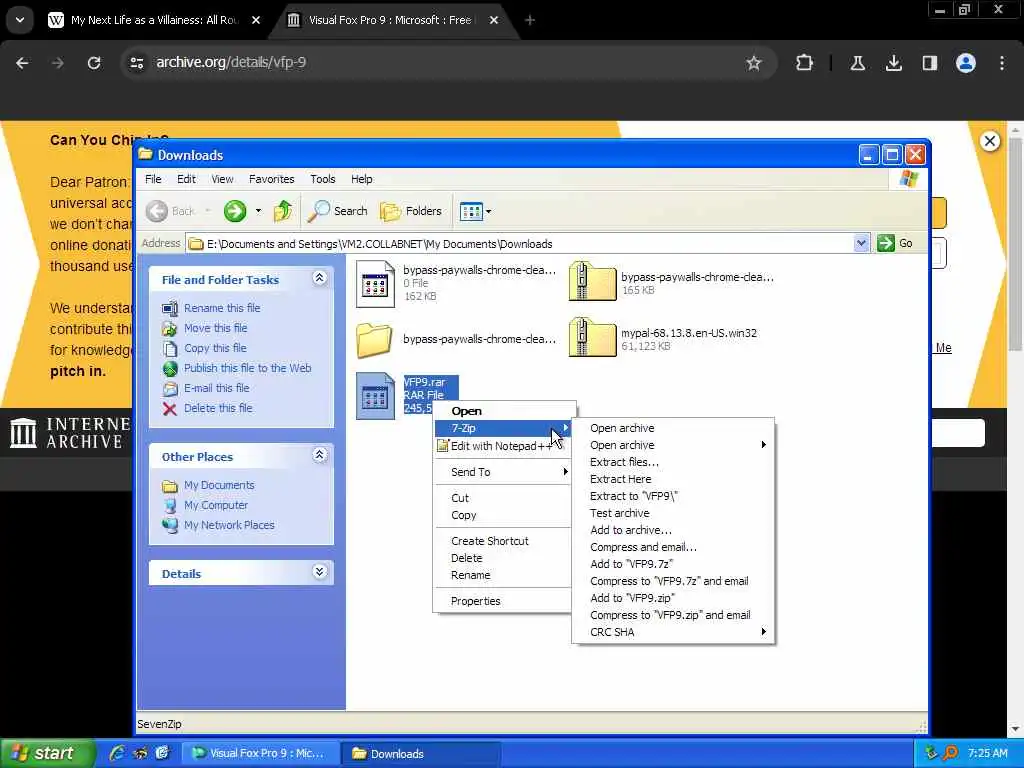Bookmark this page with star icon
1024x768 pixels.
(x=754, y=63)
